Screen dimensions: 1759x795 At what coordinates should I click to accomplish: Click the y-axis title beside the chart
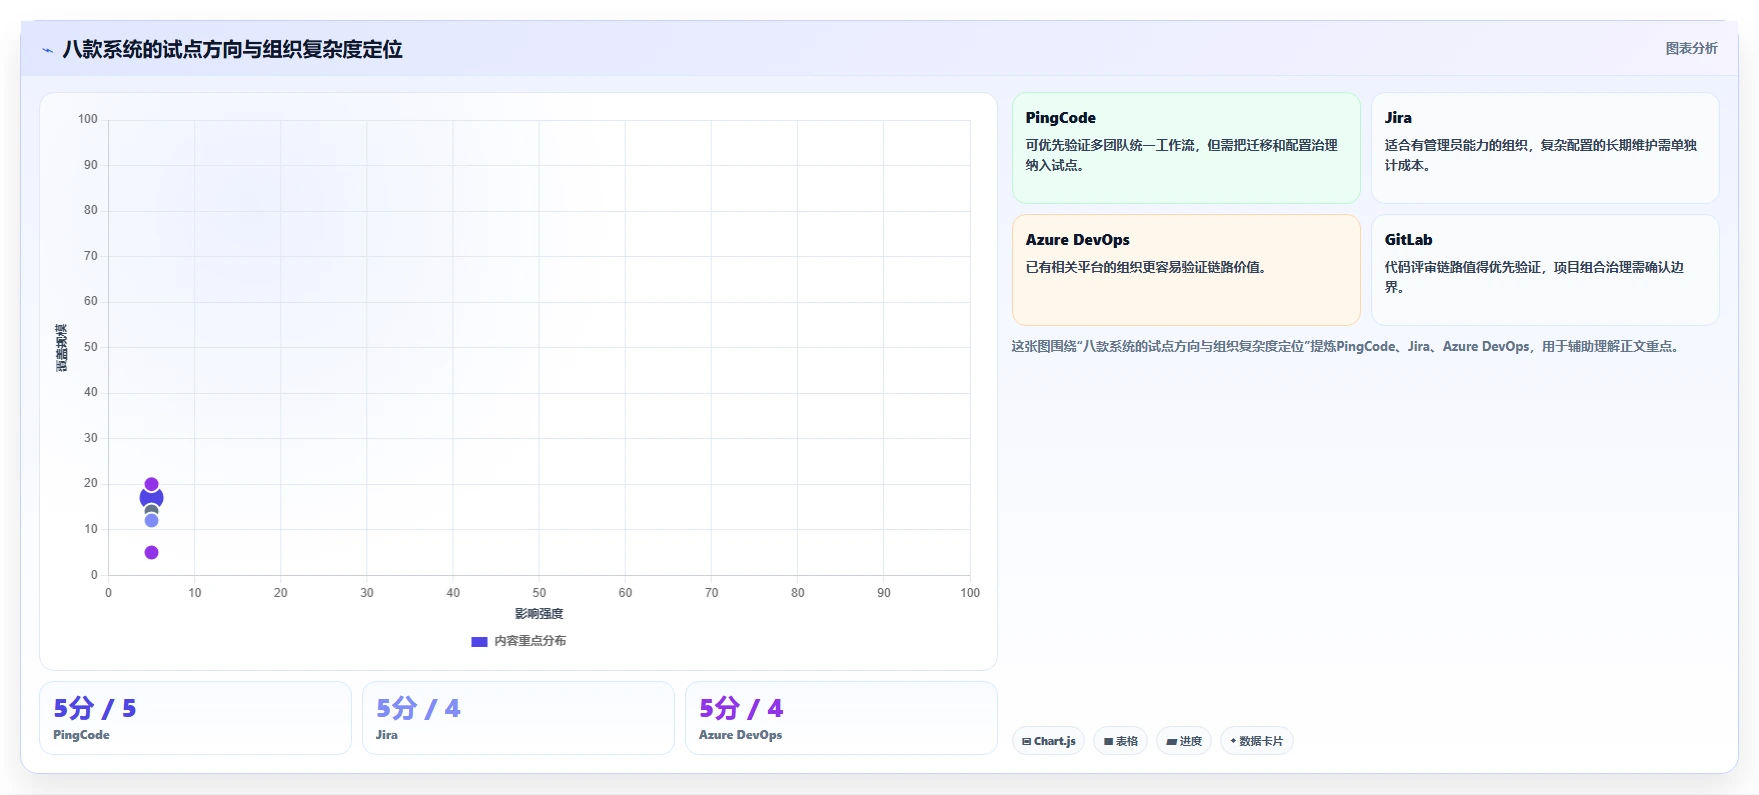point(62,348)
